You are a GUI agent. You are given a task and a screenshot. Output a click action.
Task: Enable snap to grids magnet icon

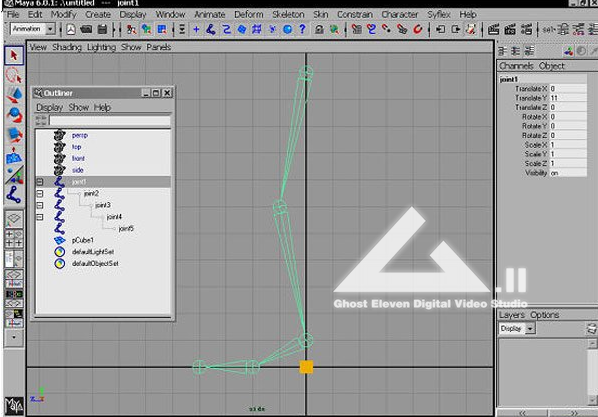coord(357,29)
